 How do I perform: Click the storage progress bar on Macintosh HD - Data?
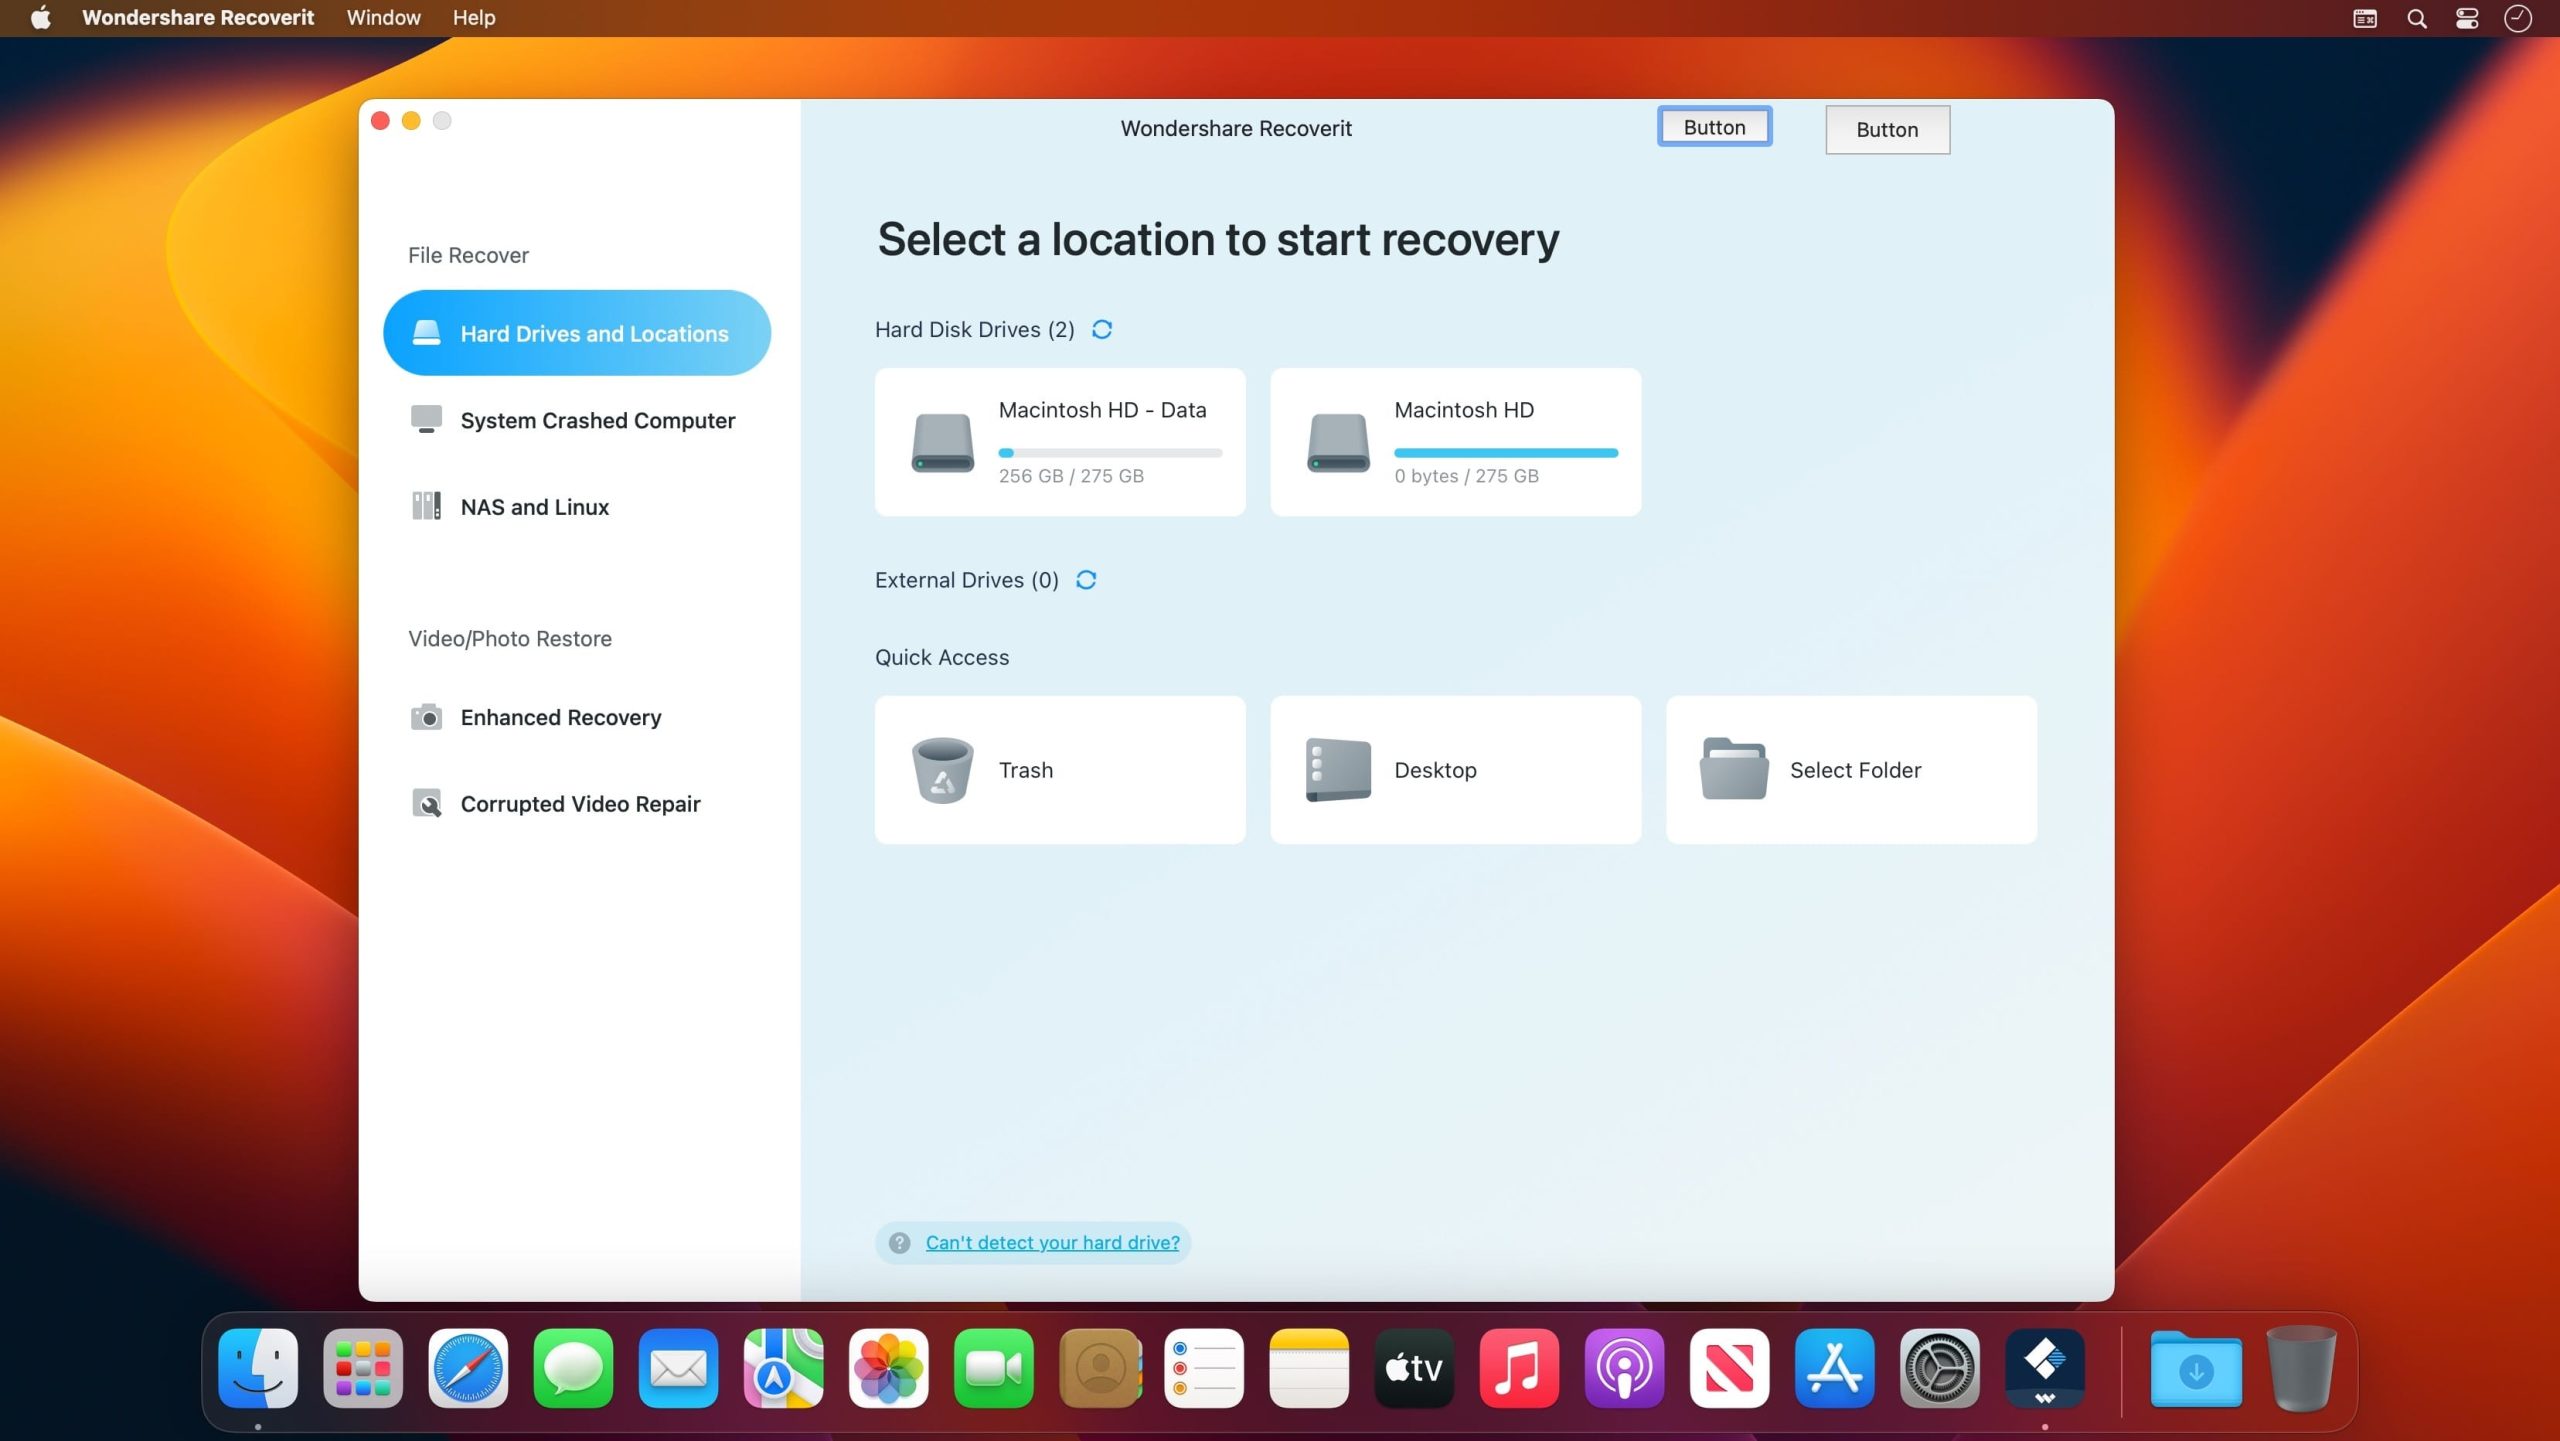[1110, 452]
